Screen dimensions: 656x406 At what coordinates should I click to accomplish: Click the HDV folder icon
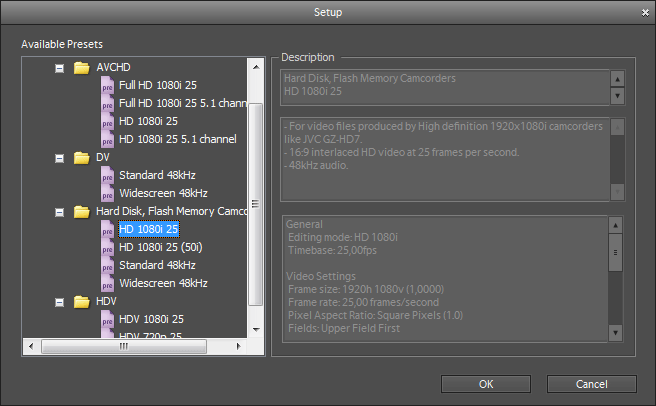pyautogui.click(x=82, y=301)
